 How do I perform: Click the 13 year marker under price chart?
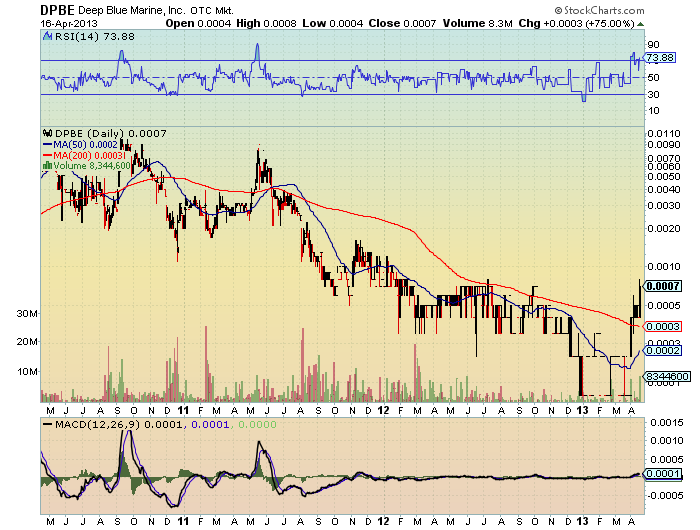582,410
